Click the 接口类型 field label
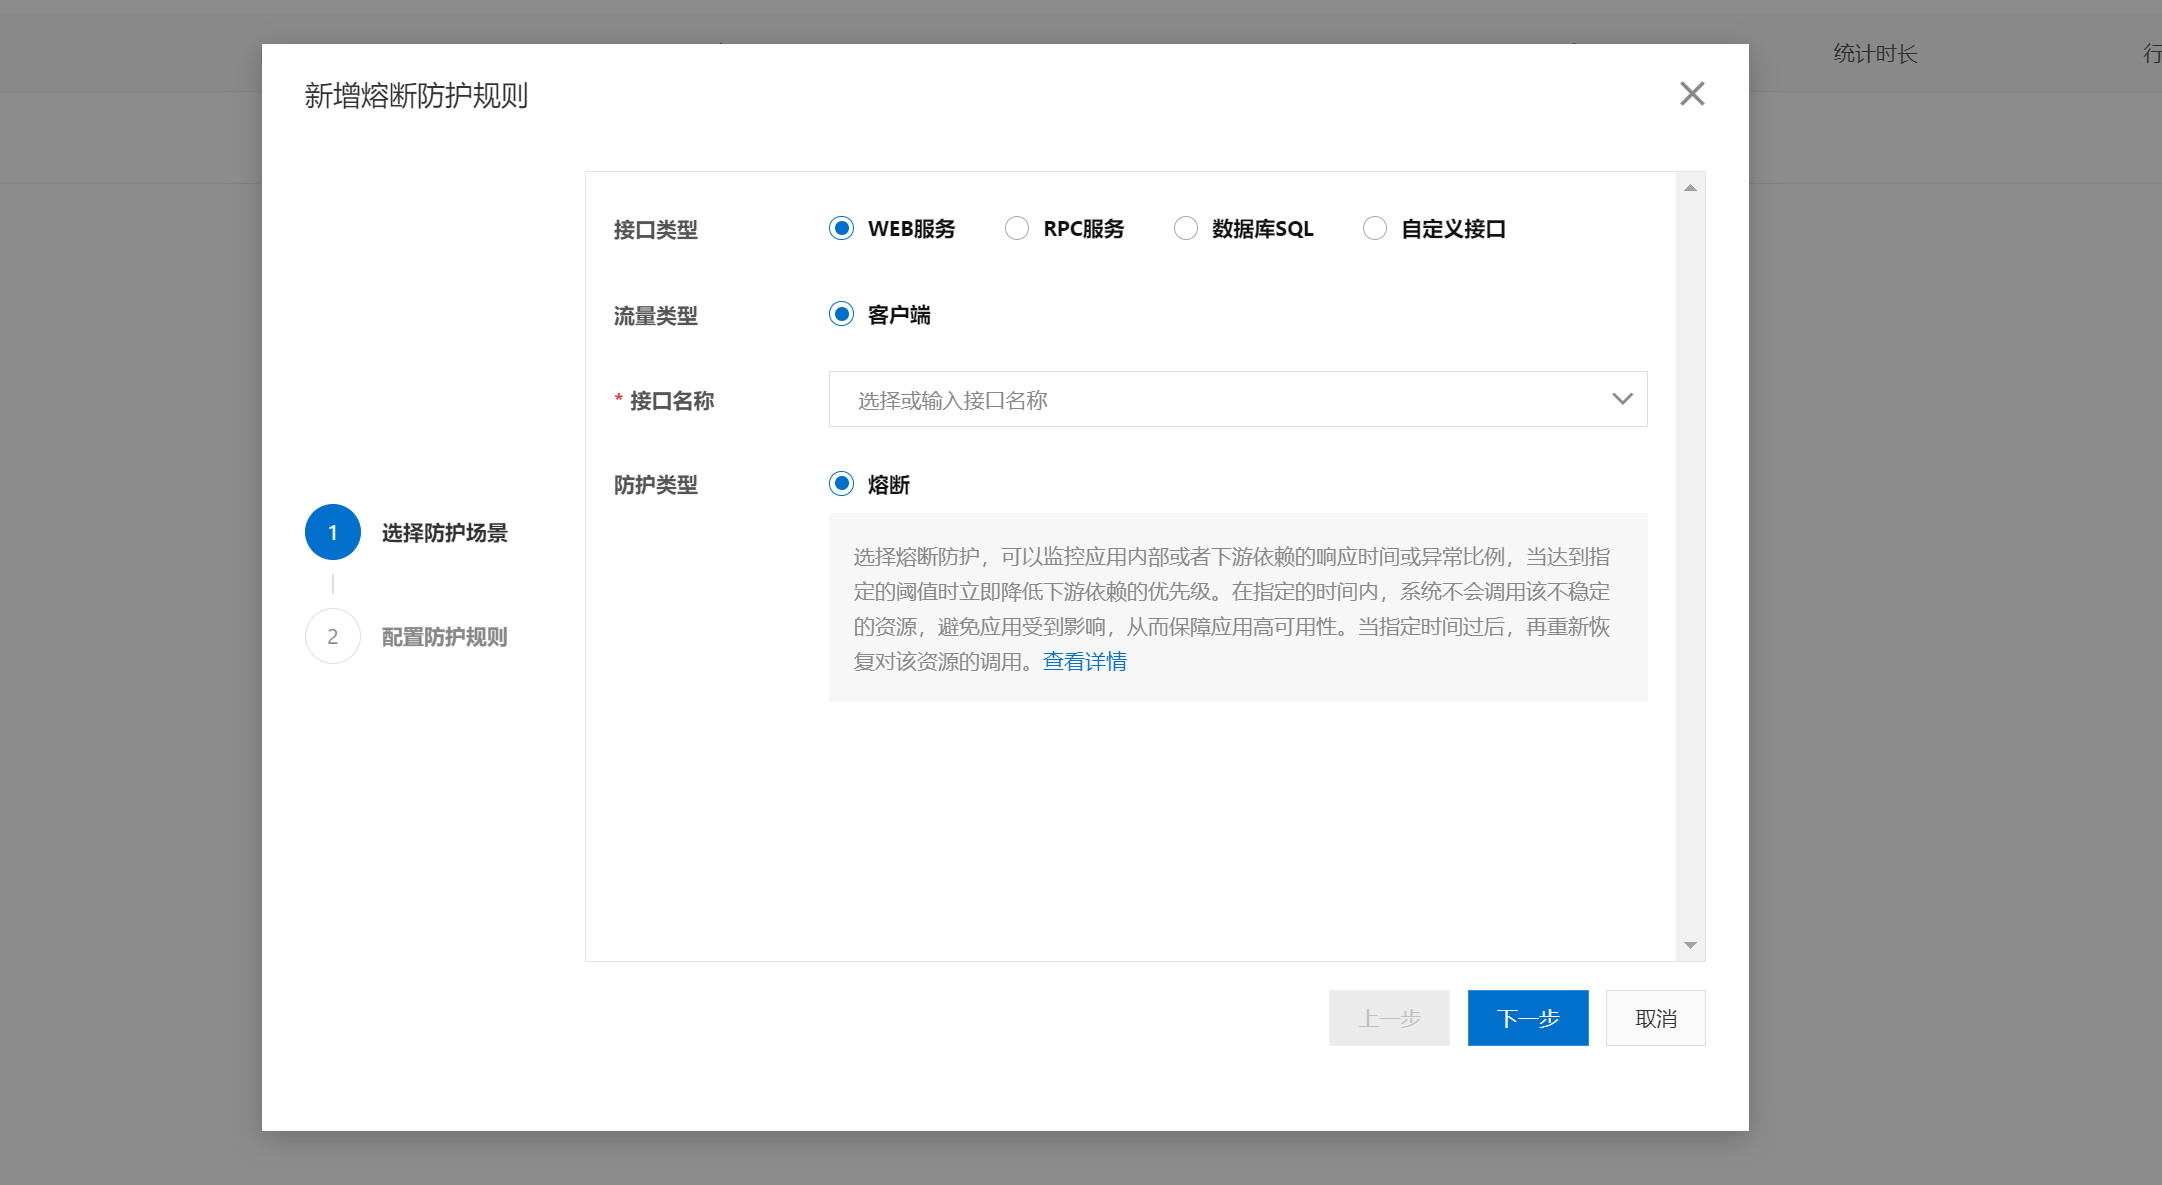 point(656,230)
